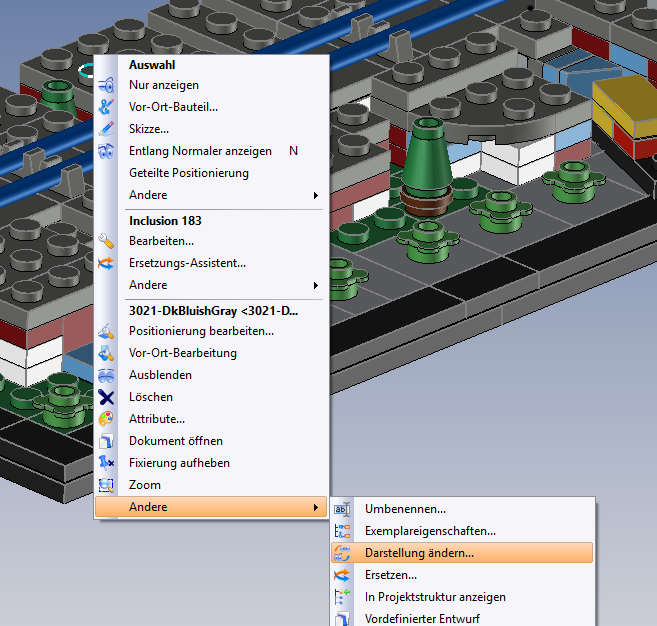Image resolution: width=657 pixels, height=626 pixels.
Task: Expand the Andere submenu under Auswahl
Action: click(x=211, y=195)
